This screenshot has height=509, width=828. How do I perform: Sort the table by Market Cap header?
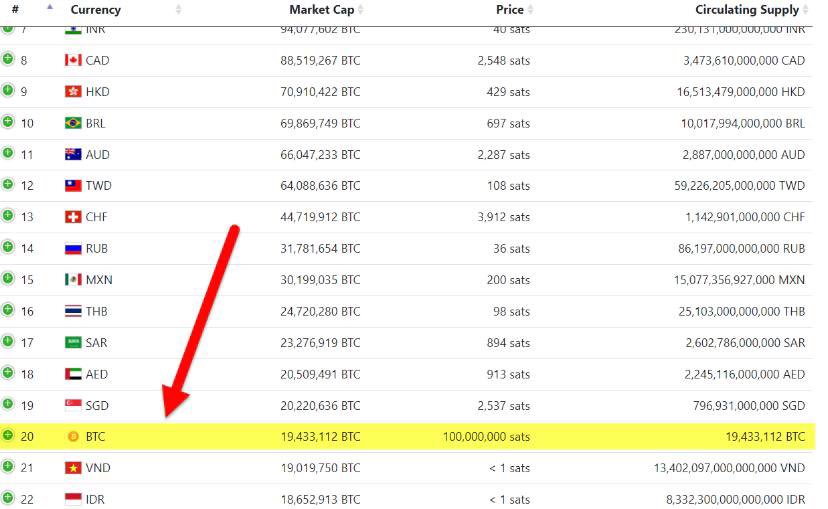(322, 10)
